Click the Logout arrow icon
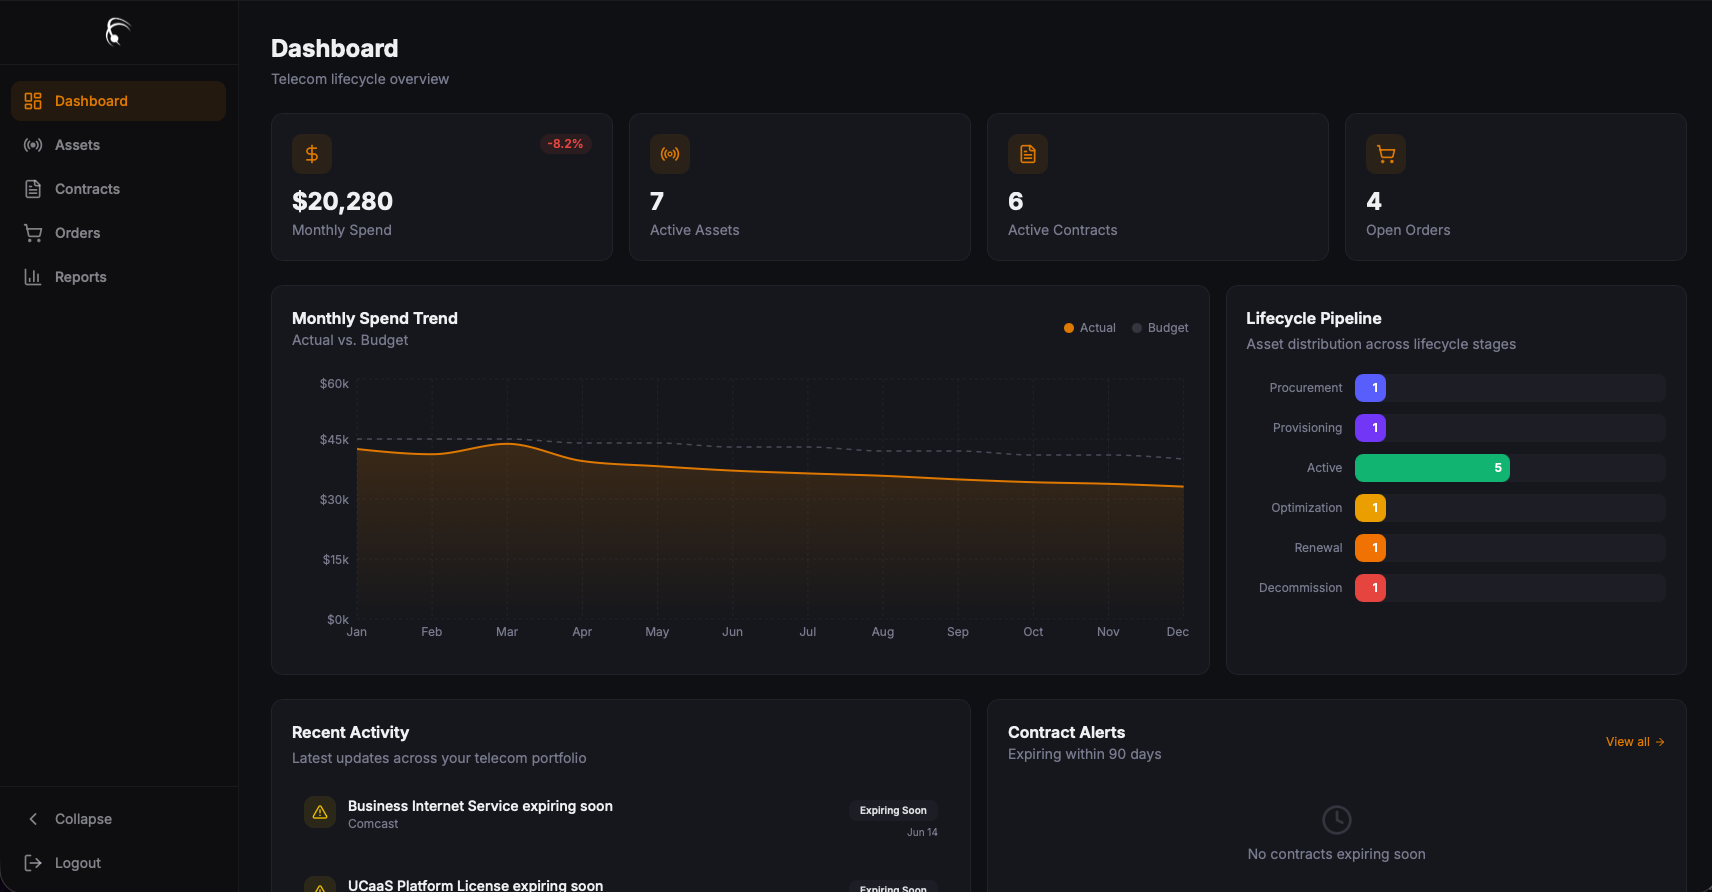Viewport: 1712px width, 892px height. [33, 863]
